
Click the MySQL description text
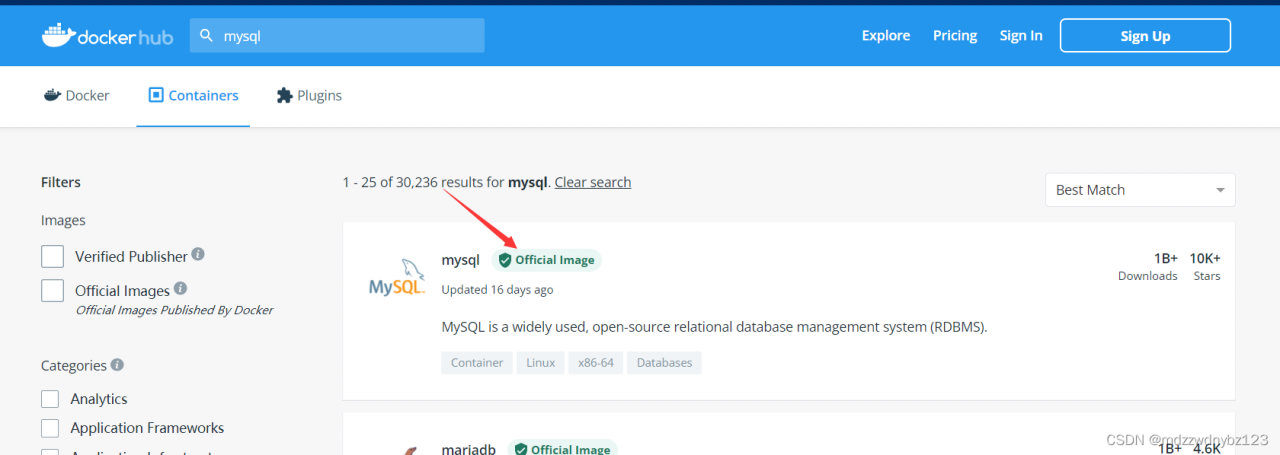coord(714,327)
